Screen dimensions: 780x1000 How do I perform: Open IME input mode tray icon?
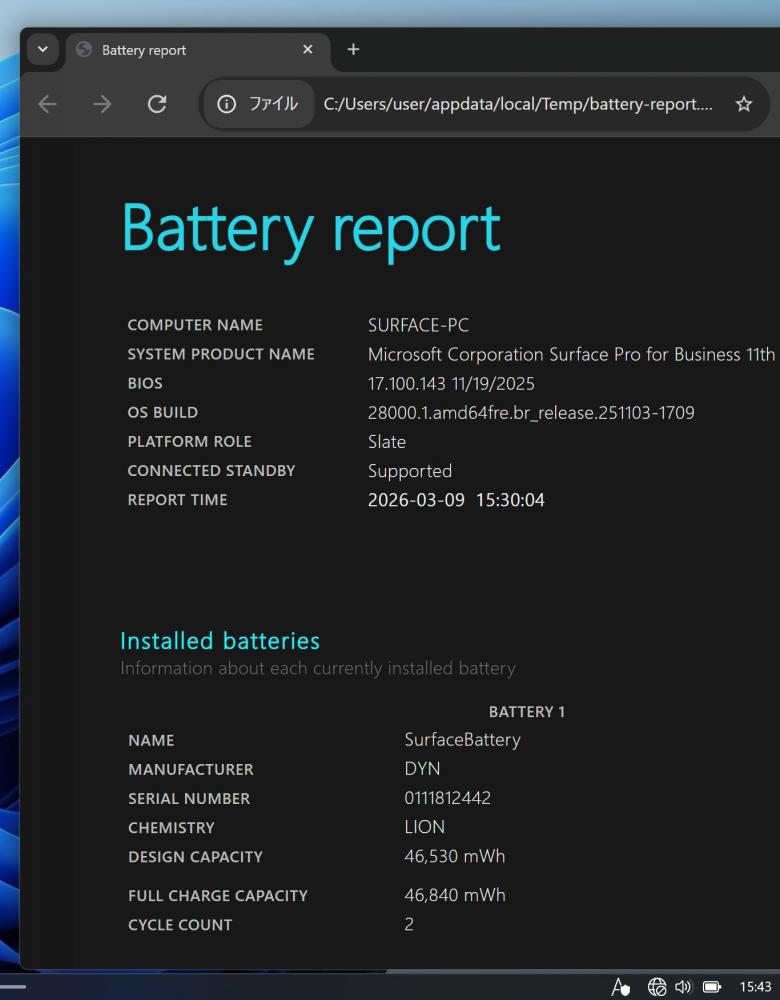click(621, 987)
